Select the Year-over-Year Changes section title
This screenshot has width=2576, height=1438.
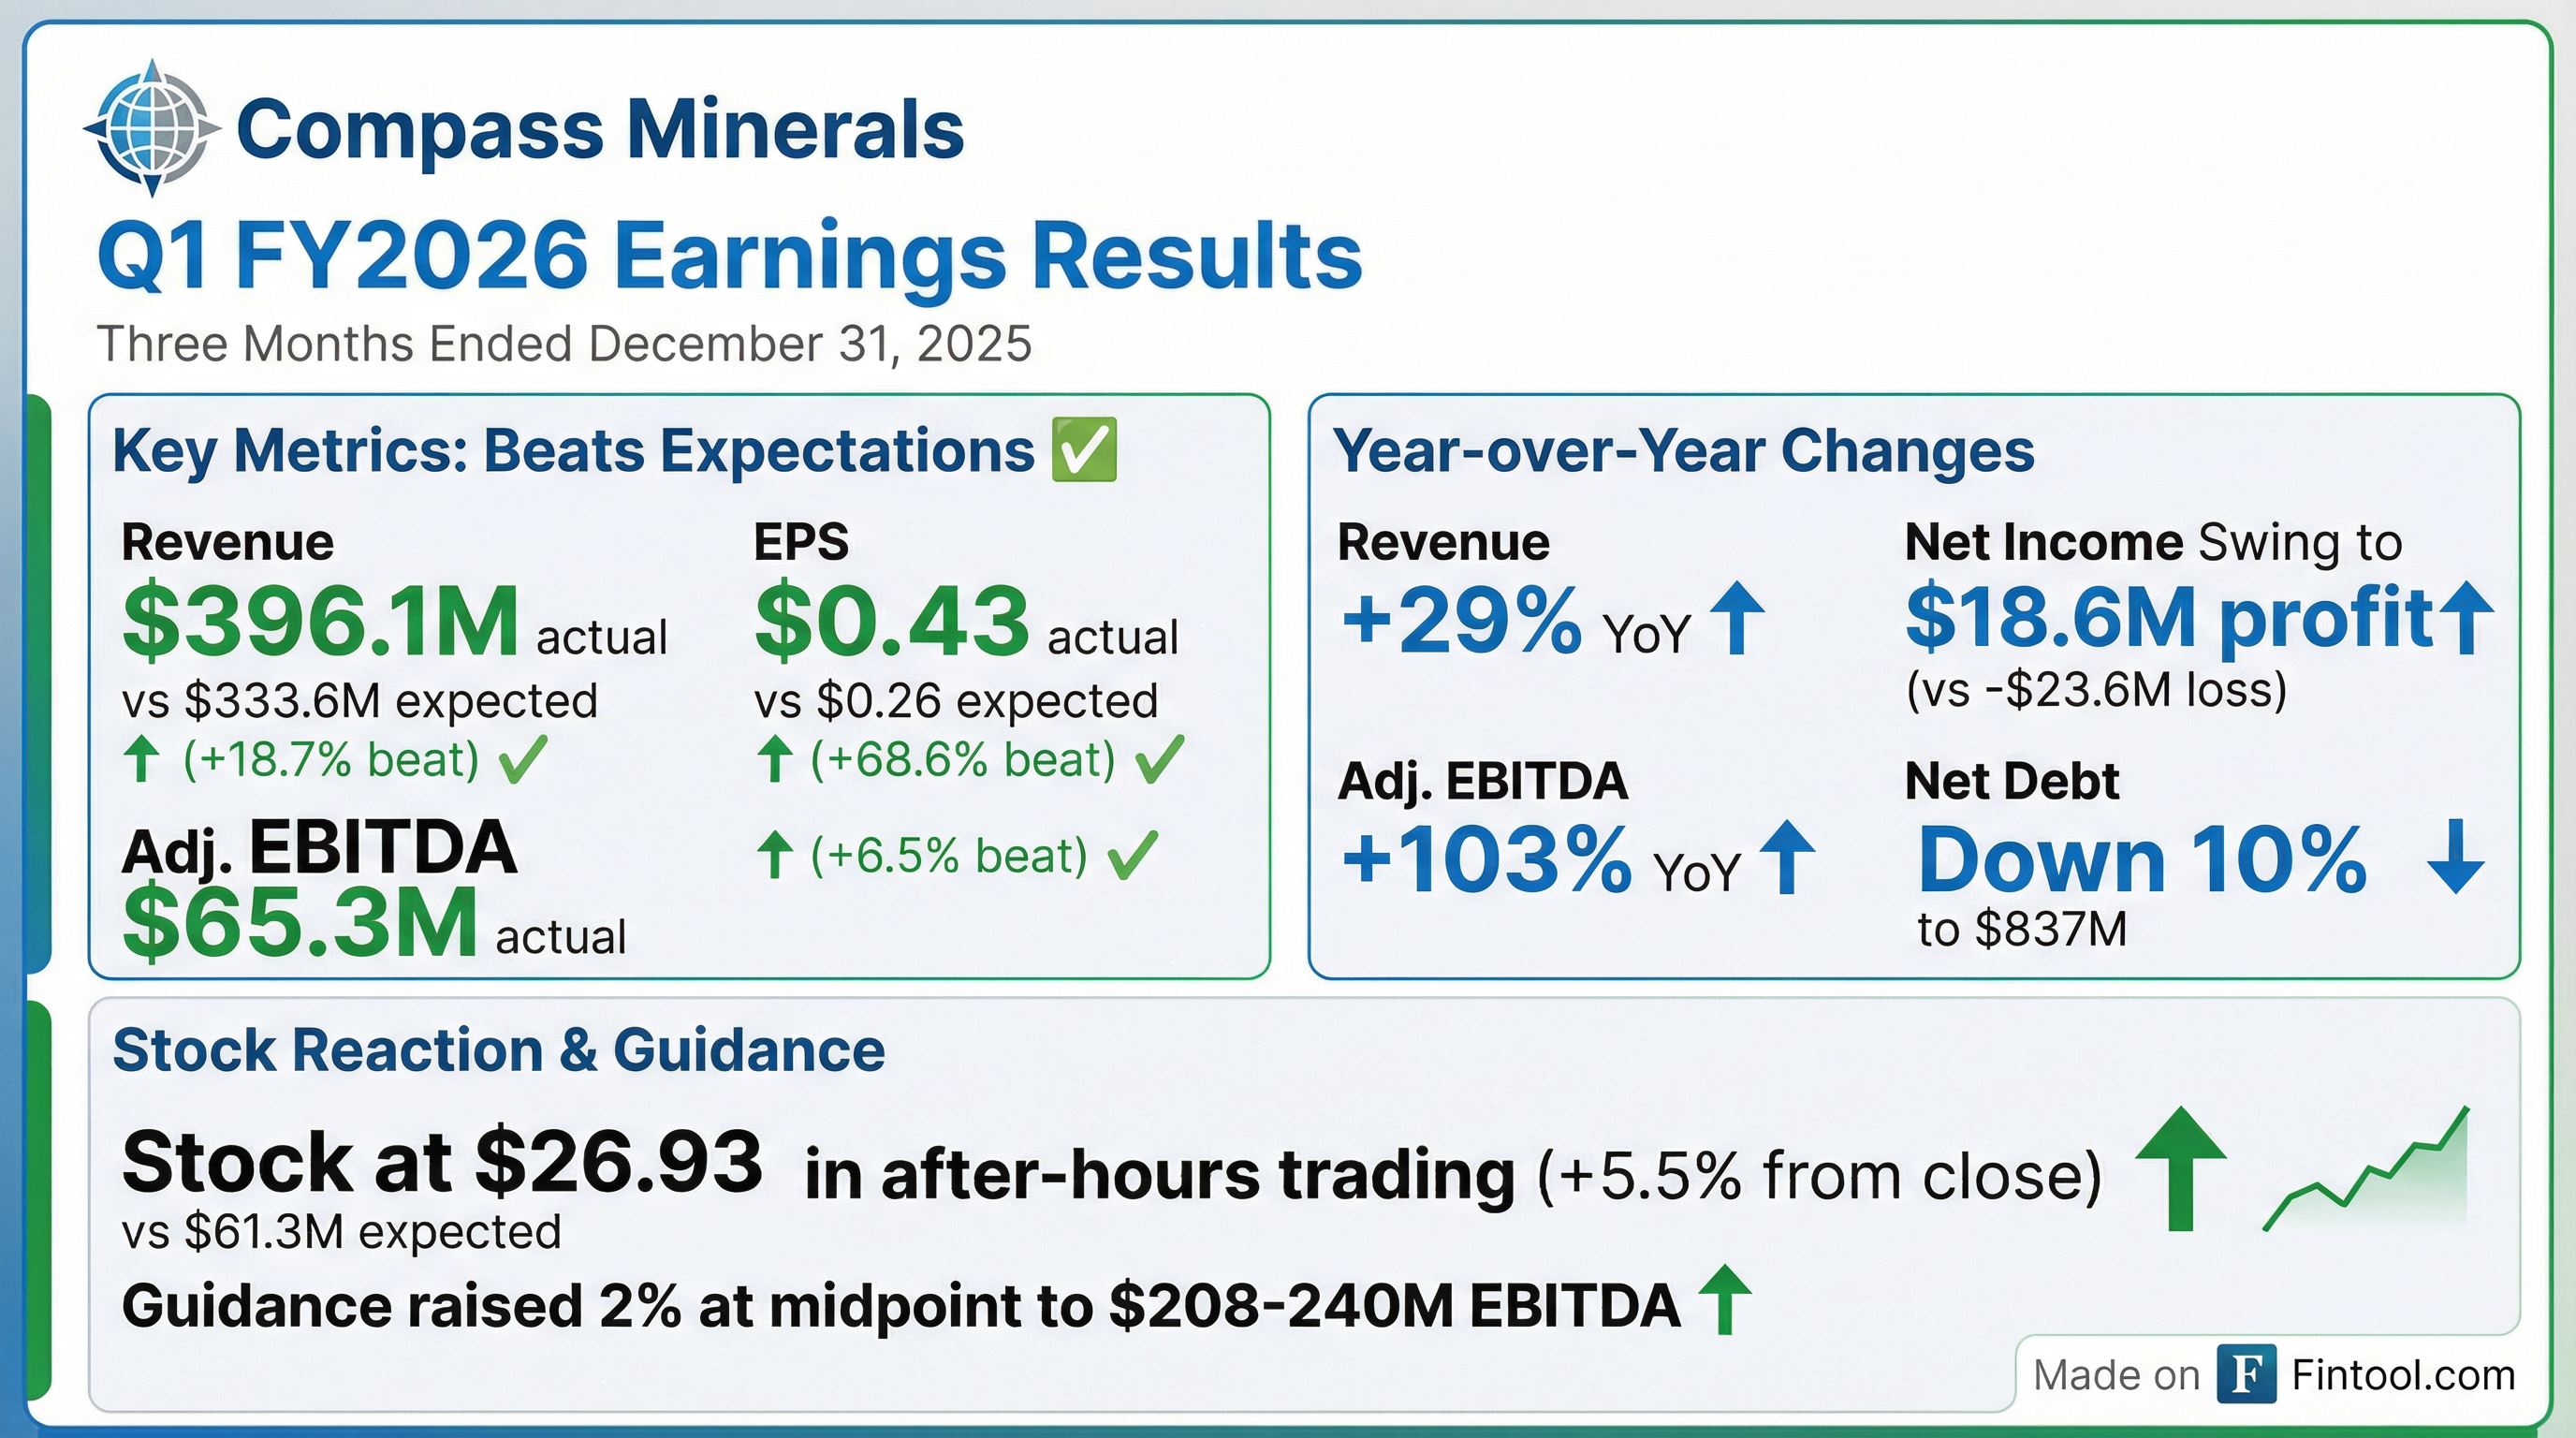(x=1683, y=451)
